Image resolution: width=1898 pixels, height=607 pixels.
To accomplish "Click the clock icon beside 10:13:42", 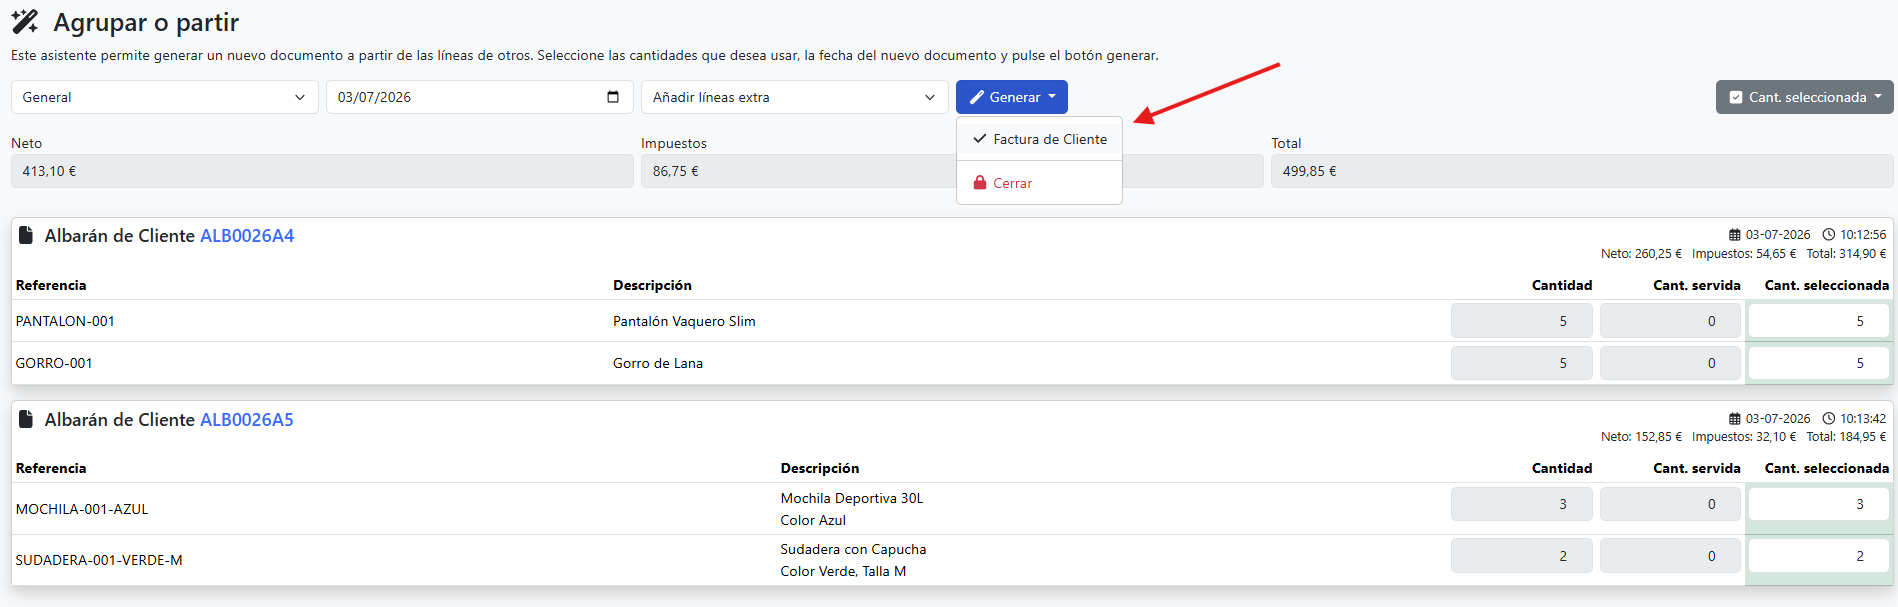I will (x=1828, y=419).
